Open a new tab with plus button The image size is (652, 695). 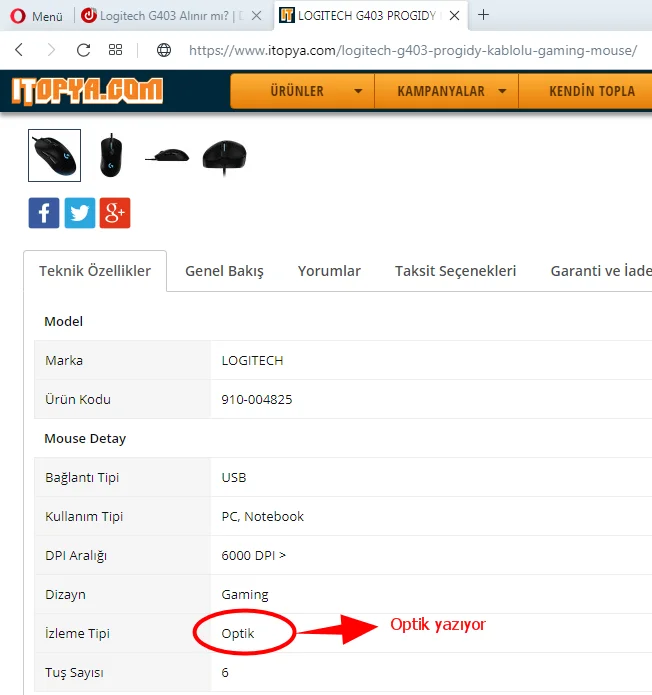483,15
